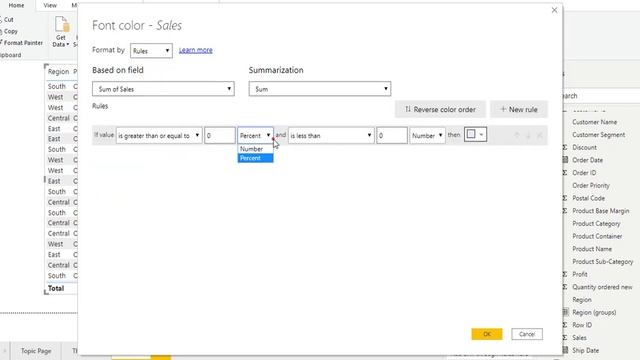The width and height of the screenshot is (640, 360).
Task: Select the Profit field
Action: (x=580, y=274)
